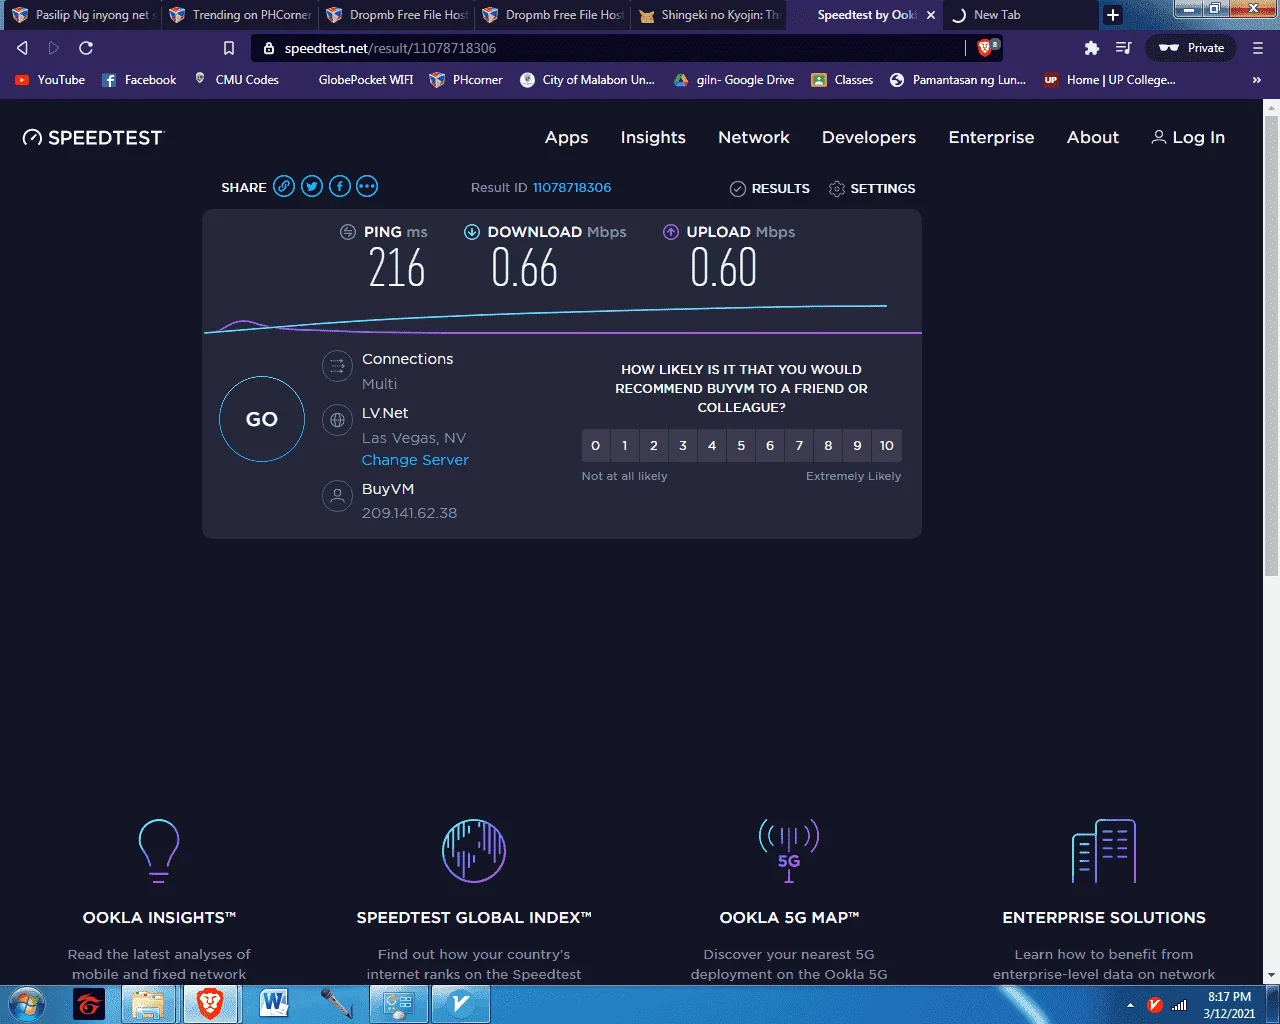Reload the Speedtest page

click(86, 48)
